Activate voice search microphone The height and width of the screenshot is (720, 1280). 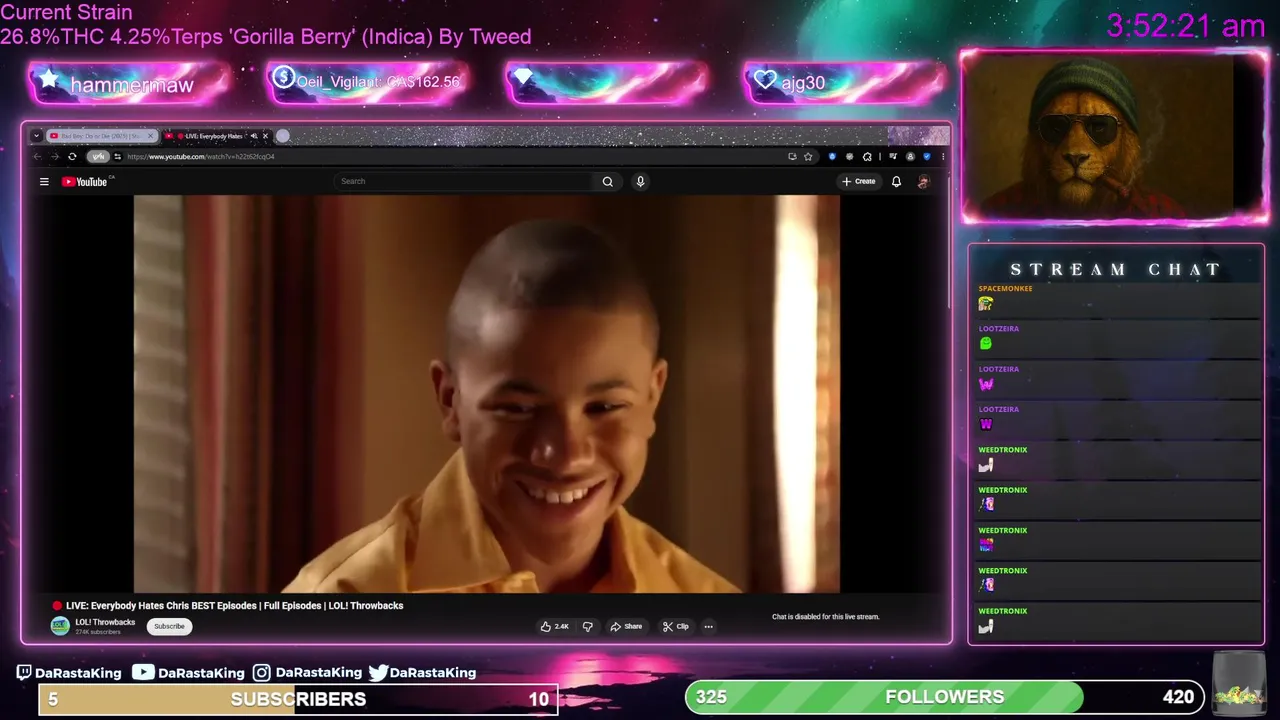point(640,181)
